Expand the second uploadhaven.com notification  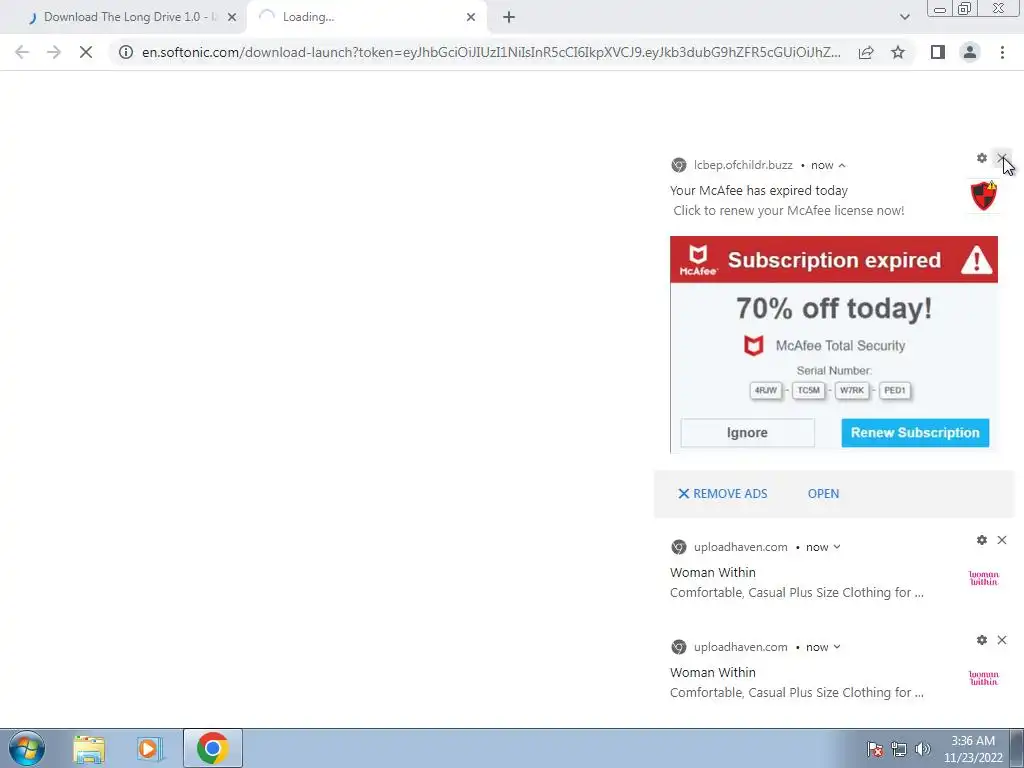(837, 647)
